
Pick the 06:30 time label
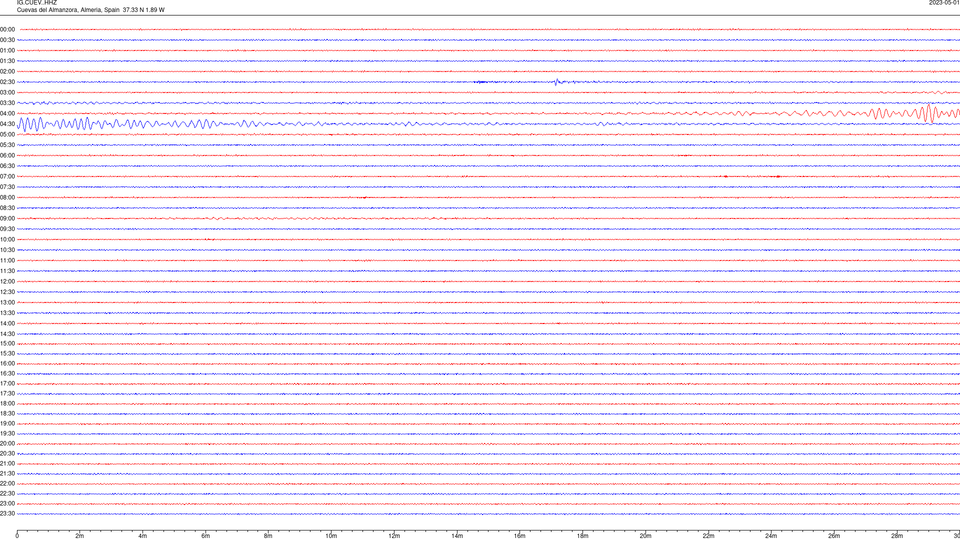[x=7, y=166]
